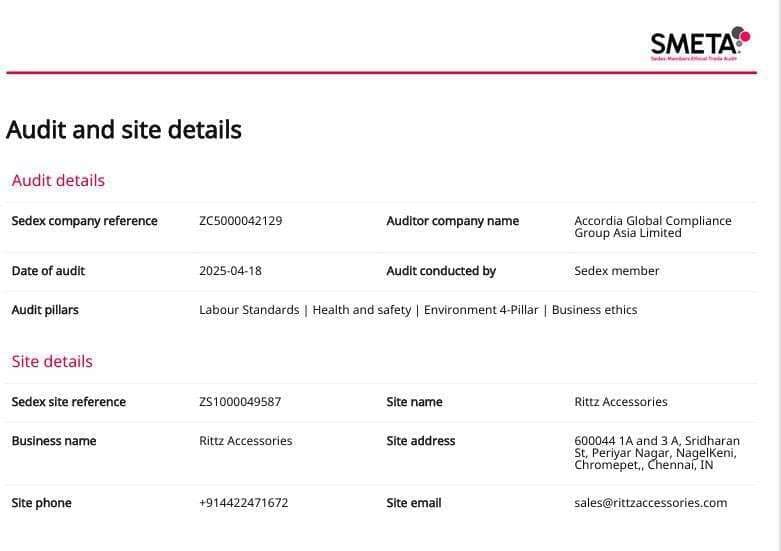Click the Environment 4-Pillar text
This screenshot has height=551, width=781.
[481, 310]
